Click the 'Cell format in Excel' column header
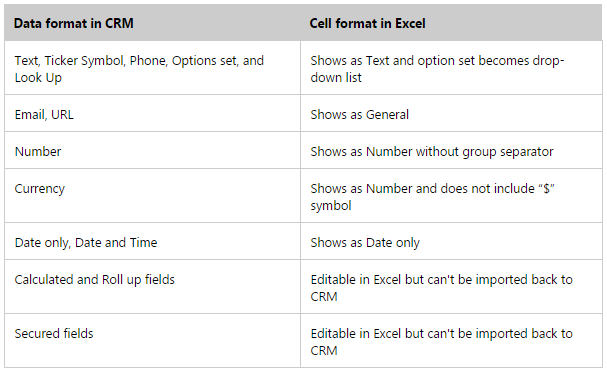607x373 pixels. pyautogui.click(x=451, y=23)
